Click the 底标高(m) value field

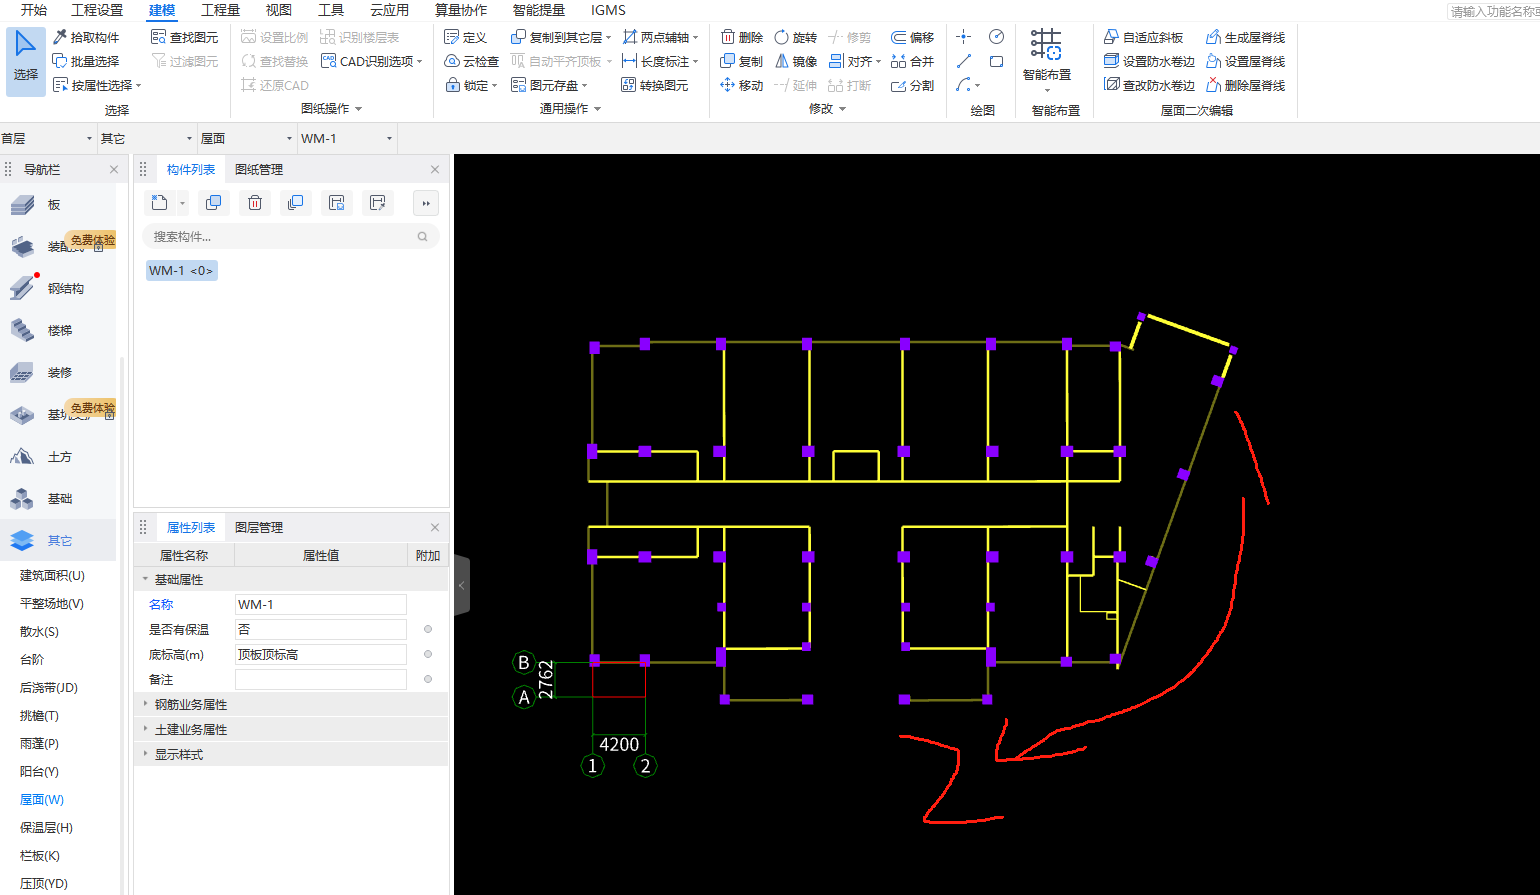[x=320, y=654]
